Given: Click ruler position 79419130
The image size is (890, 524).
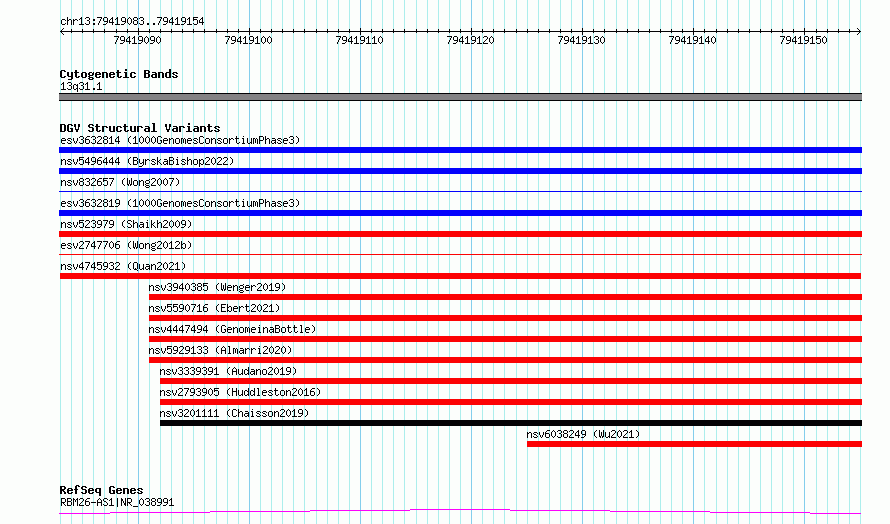Looking at the screenshot, I should coord(581,40).
